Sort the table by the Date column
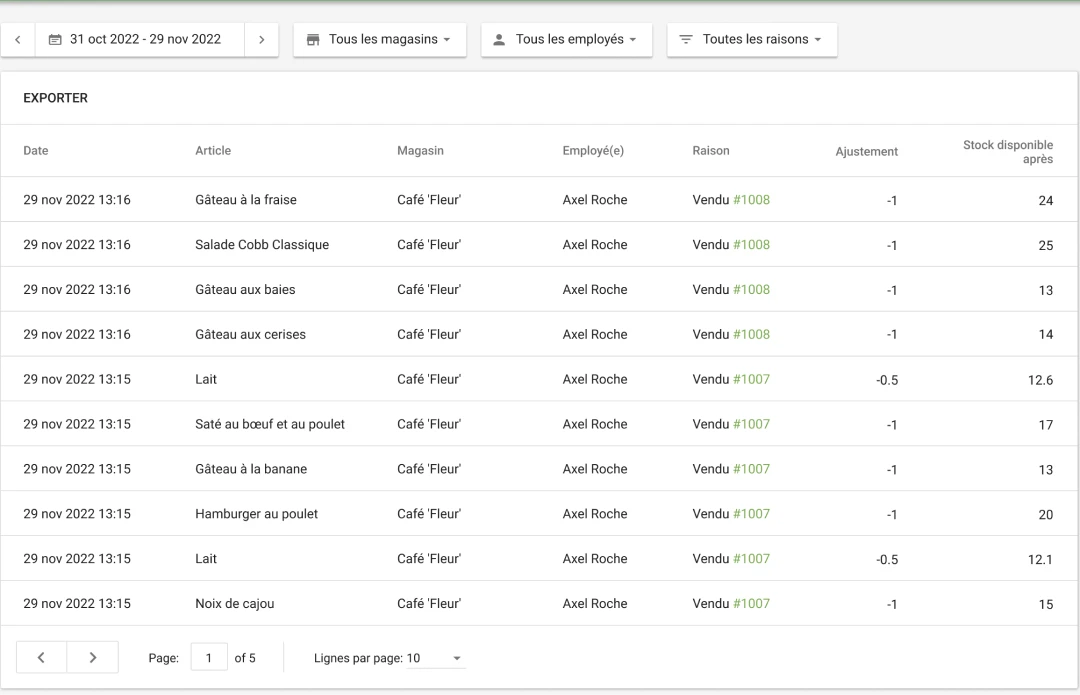 pyautogui.click(x=36, y=150)
